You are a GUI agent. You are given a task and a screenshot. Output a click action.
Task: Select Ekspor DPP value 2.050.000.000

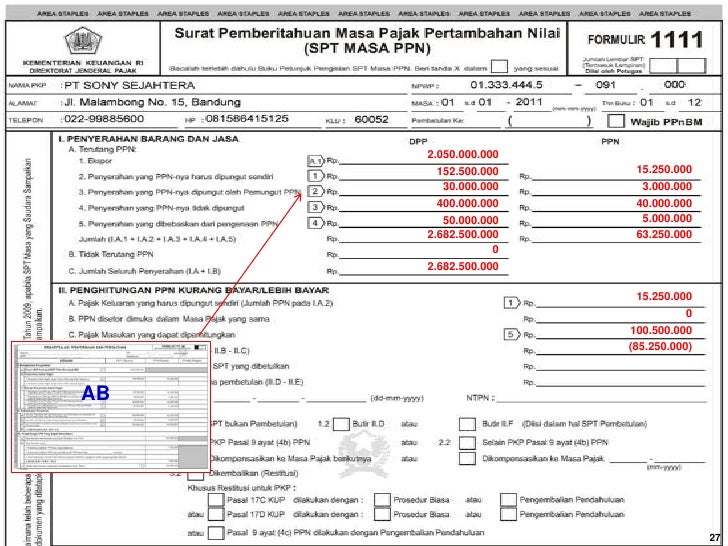pos(463,155)
